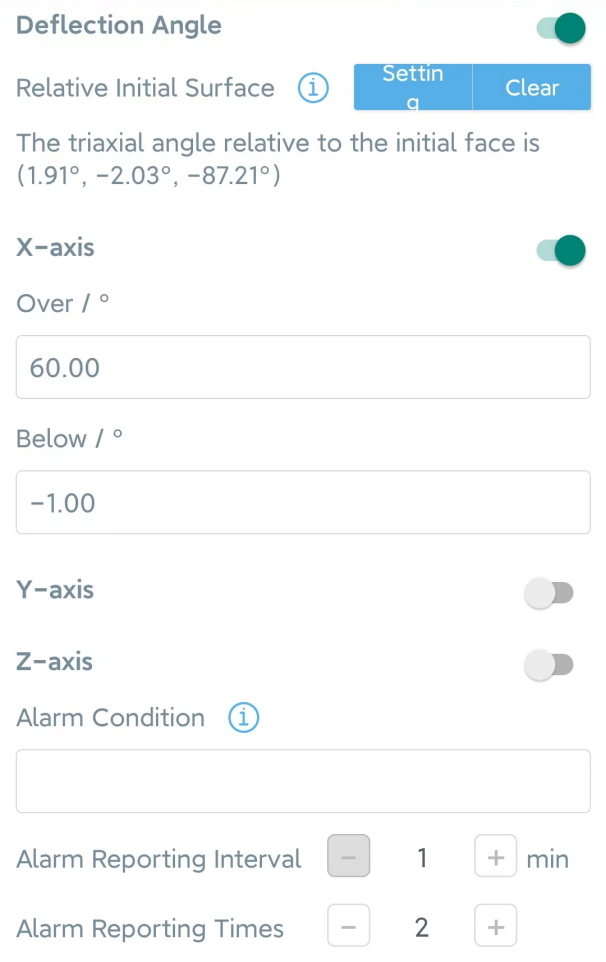Tap the Alarm Condition input box
Image resolution: width=606 pixels, height=962 pixels.
[303, 781]
